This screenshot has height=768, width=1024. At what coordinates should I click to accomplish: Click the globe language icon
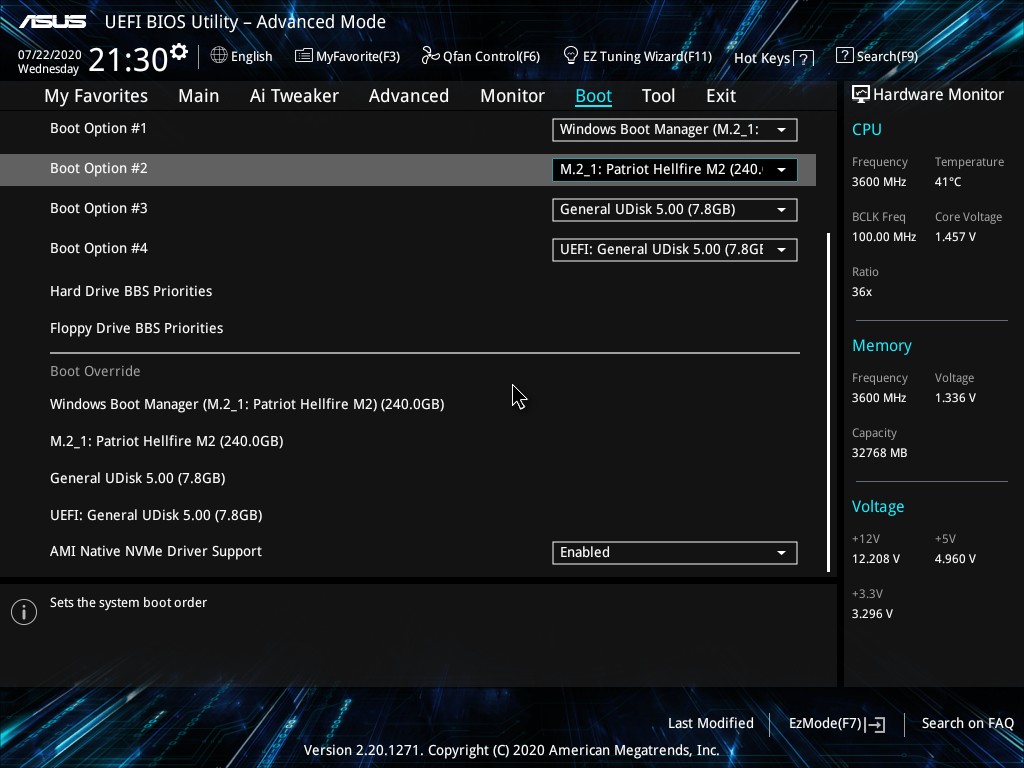point(219,56)
